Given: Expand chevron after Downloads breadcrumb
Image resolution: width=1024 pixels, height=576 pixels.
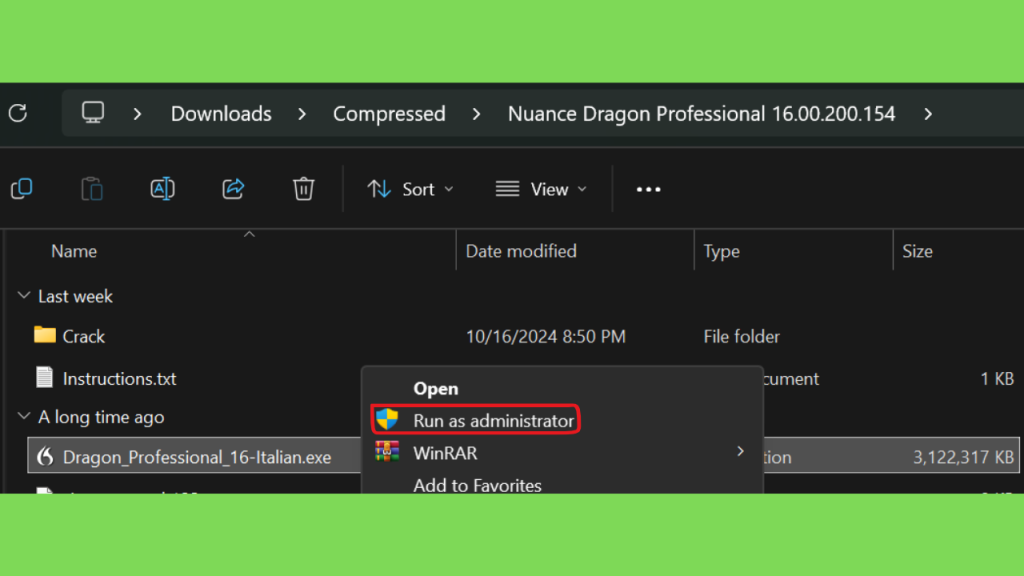Looking at the screenshot, I should pyautogui.click(x=302, y=114).
